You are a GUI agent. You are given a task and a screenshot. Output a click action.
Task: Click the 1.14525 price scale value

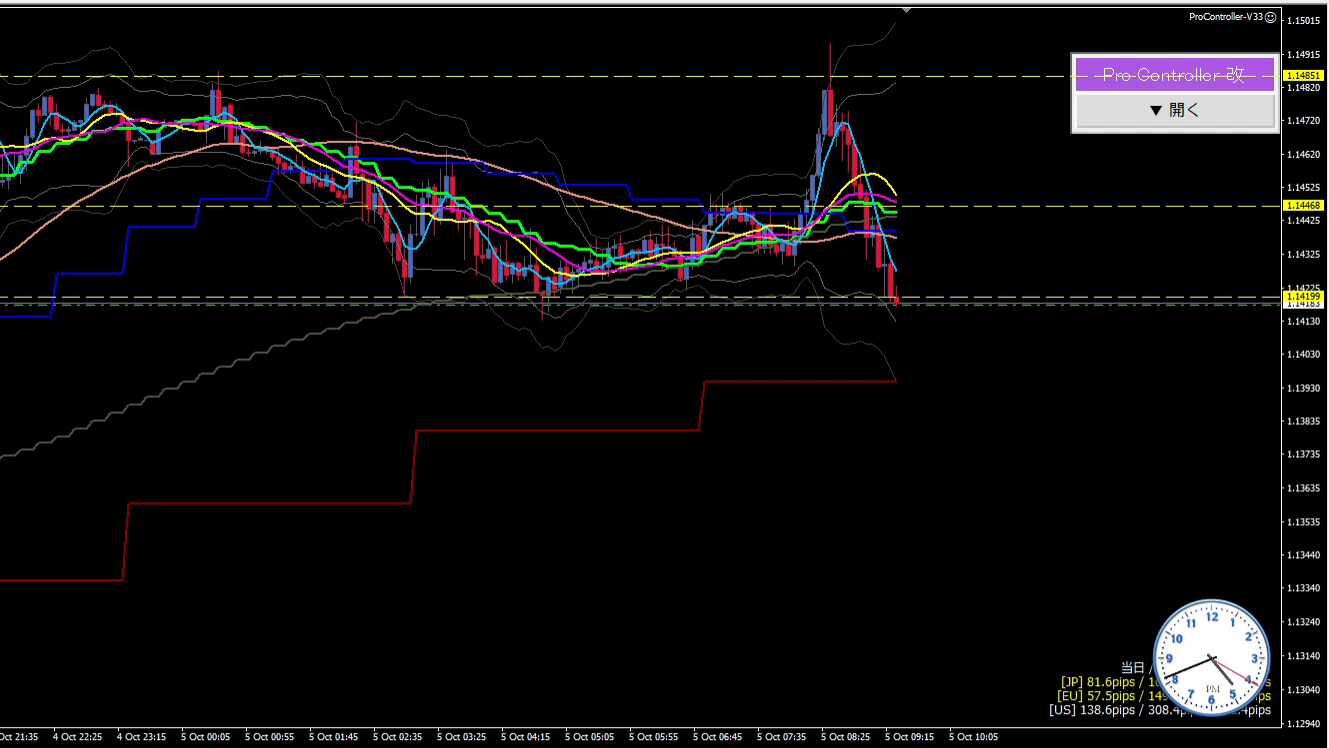1303,187
